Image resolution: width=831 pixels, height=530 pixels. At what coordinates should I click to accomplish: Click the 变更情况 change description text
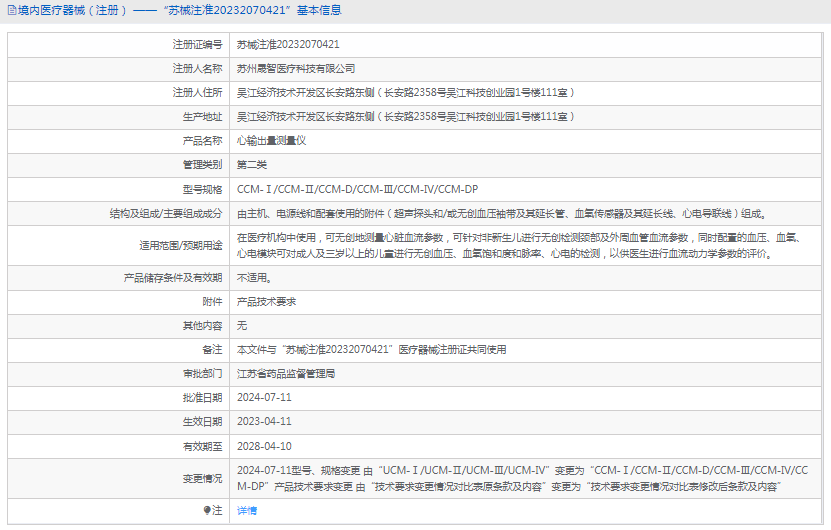pyautogui.click(x=523, y=478)
